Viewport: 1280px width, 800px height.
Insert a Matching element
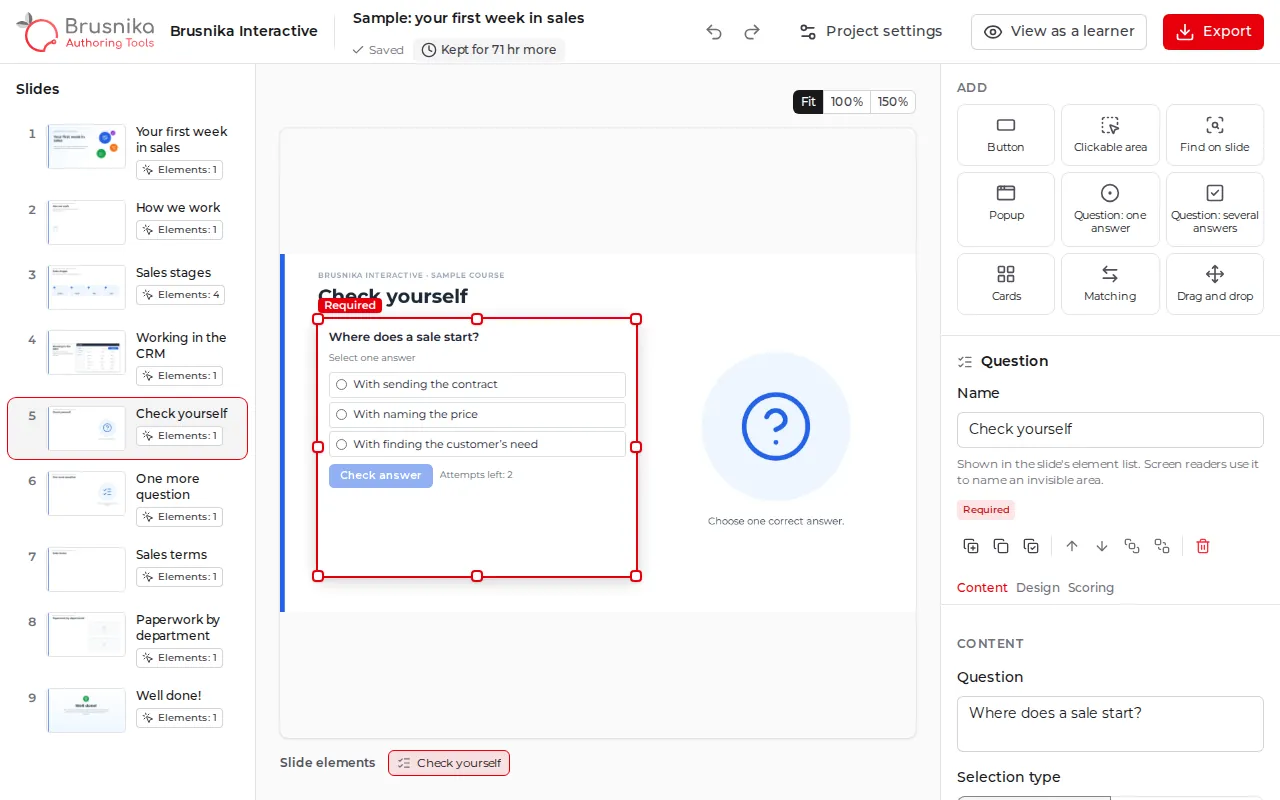click(x=1110, y=284)
